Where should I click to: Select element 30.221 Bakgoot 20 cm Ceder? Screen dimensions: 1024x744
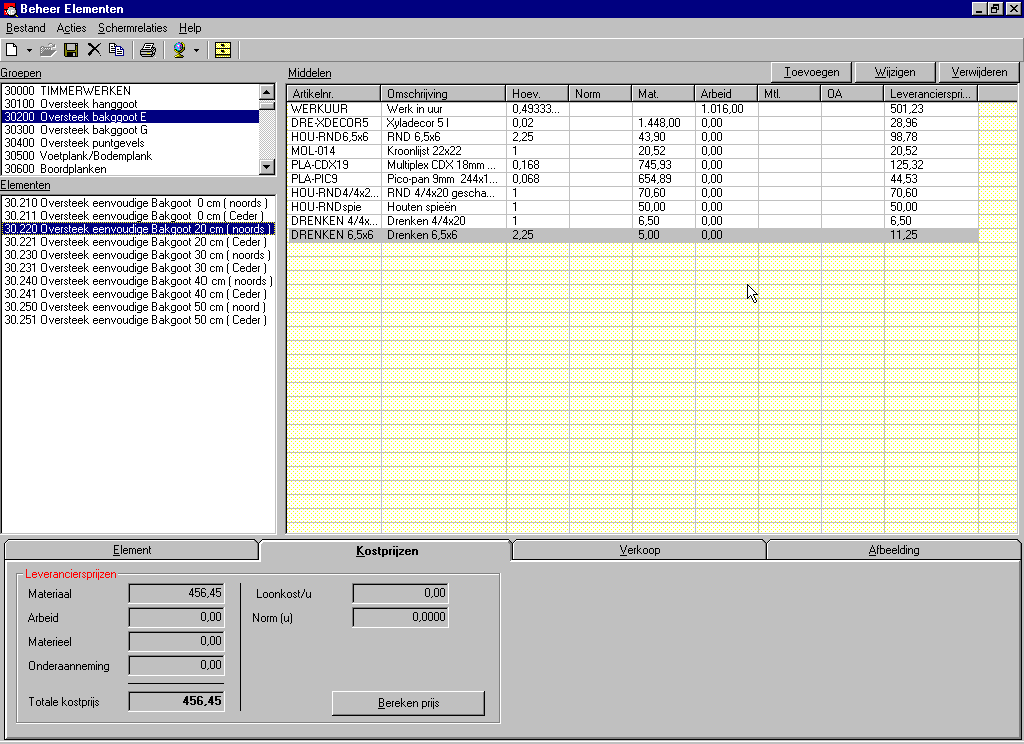point(138,242)
